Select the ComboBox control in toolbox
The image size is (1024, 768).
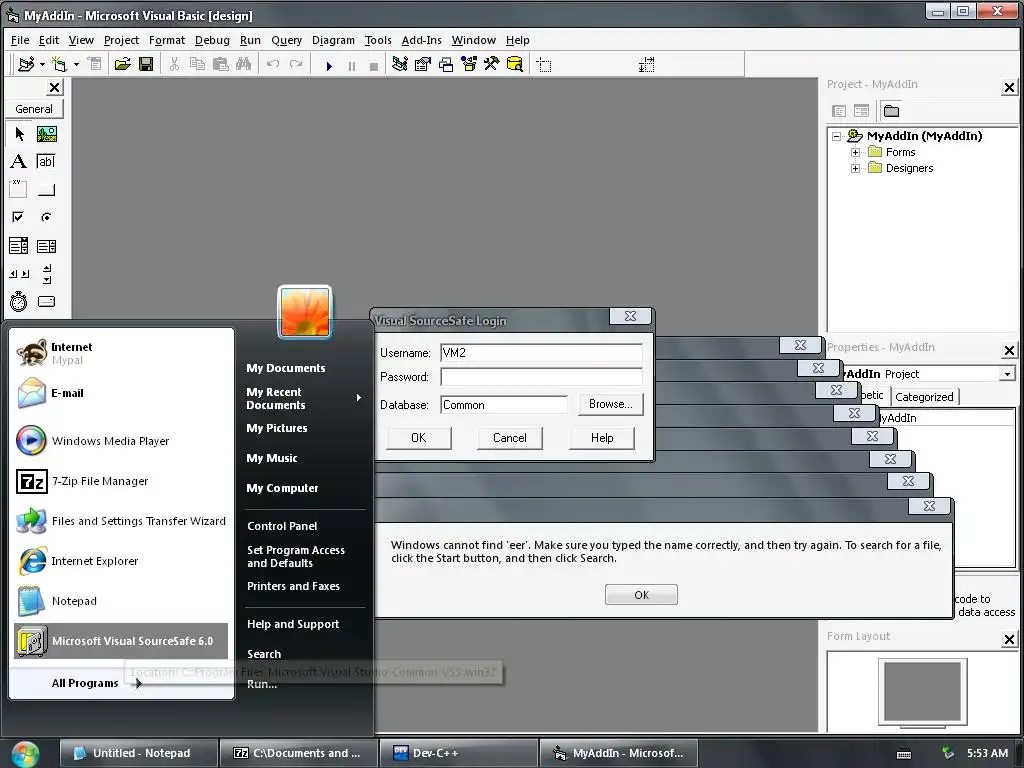[x=19, y=246]
